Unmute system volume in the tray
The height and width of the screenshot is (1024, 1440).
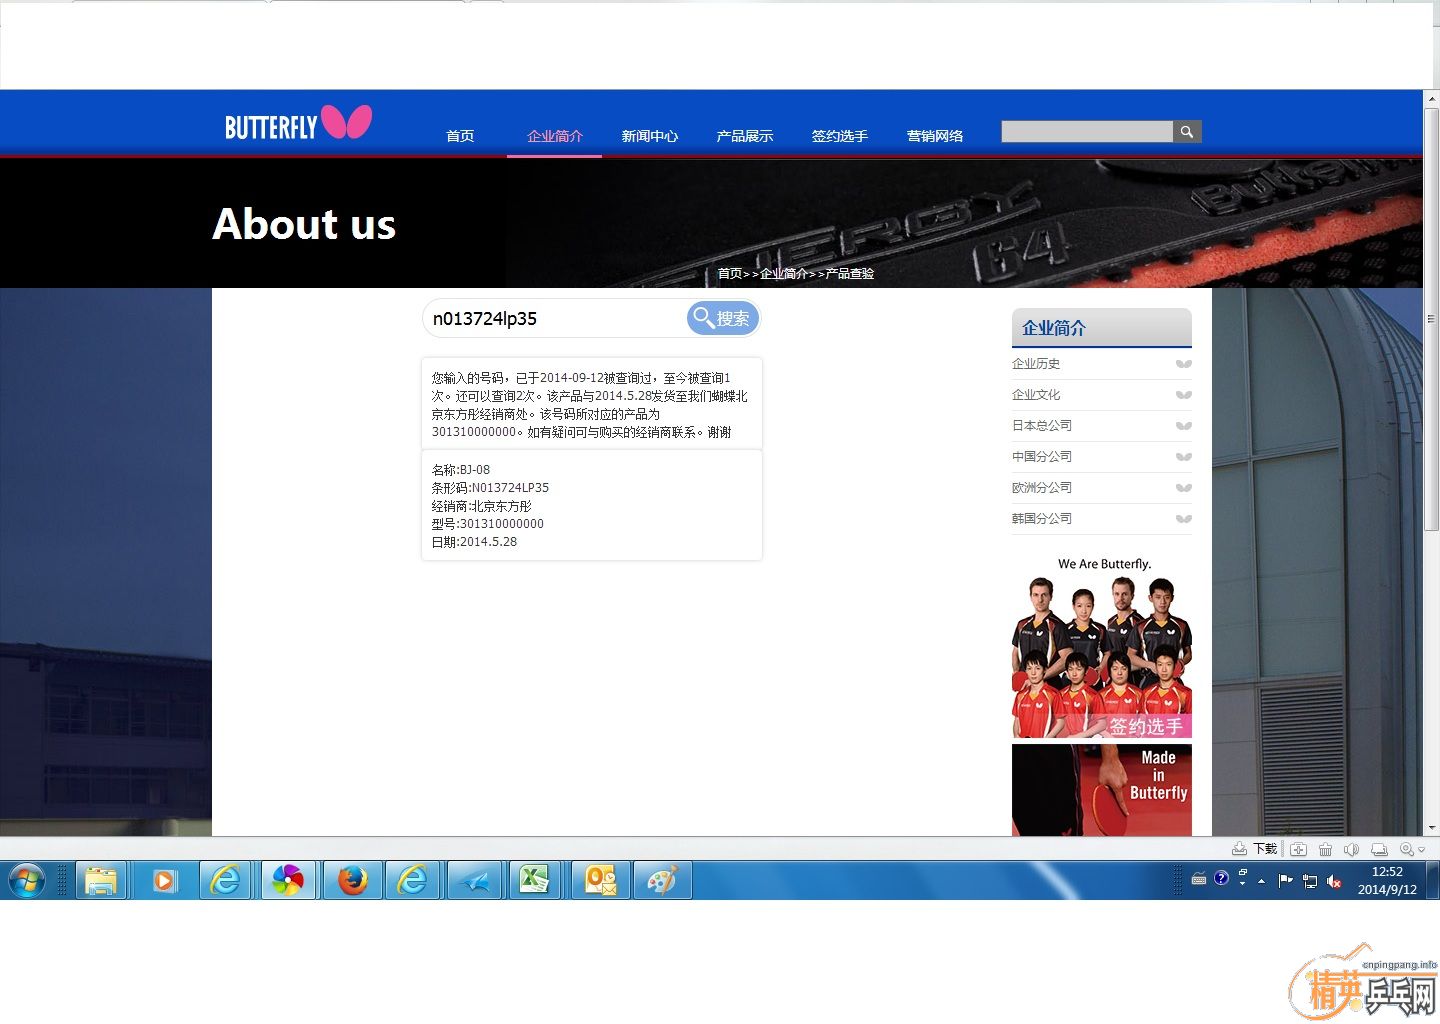point(1334,881)
